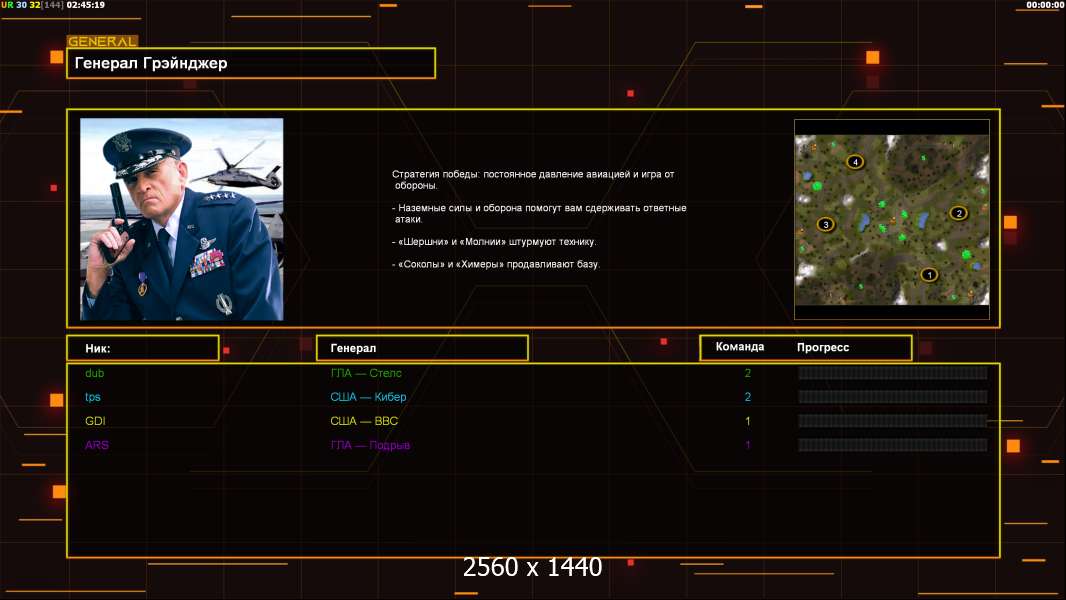Select player ARS in the list
The image size is (1066, 600).
(96, 445)
